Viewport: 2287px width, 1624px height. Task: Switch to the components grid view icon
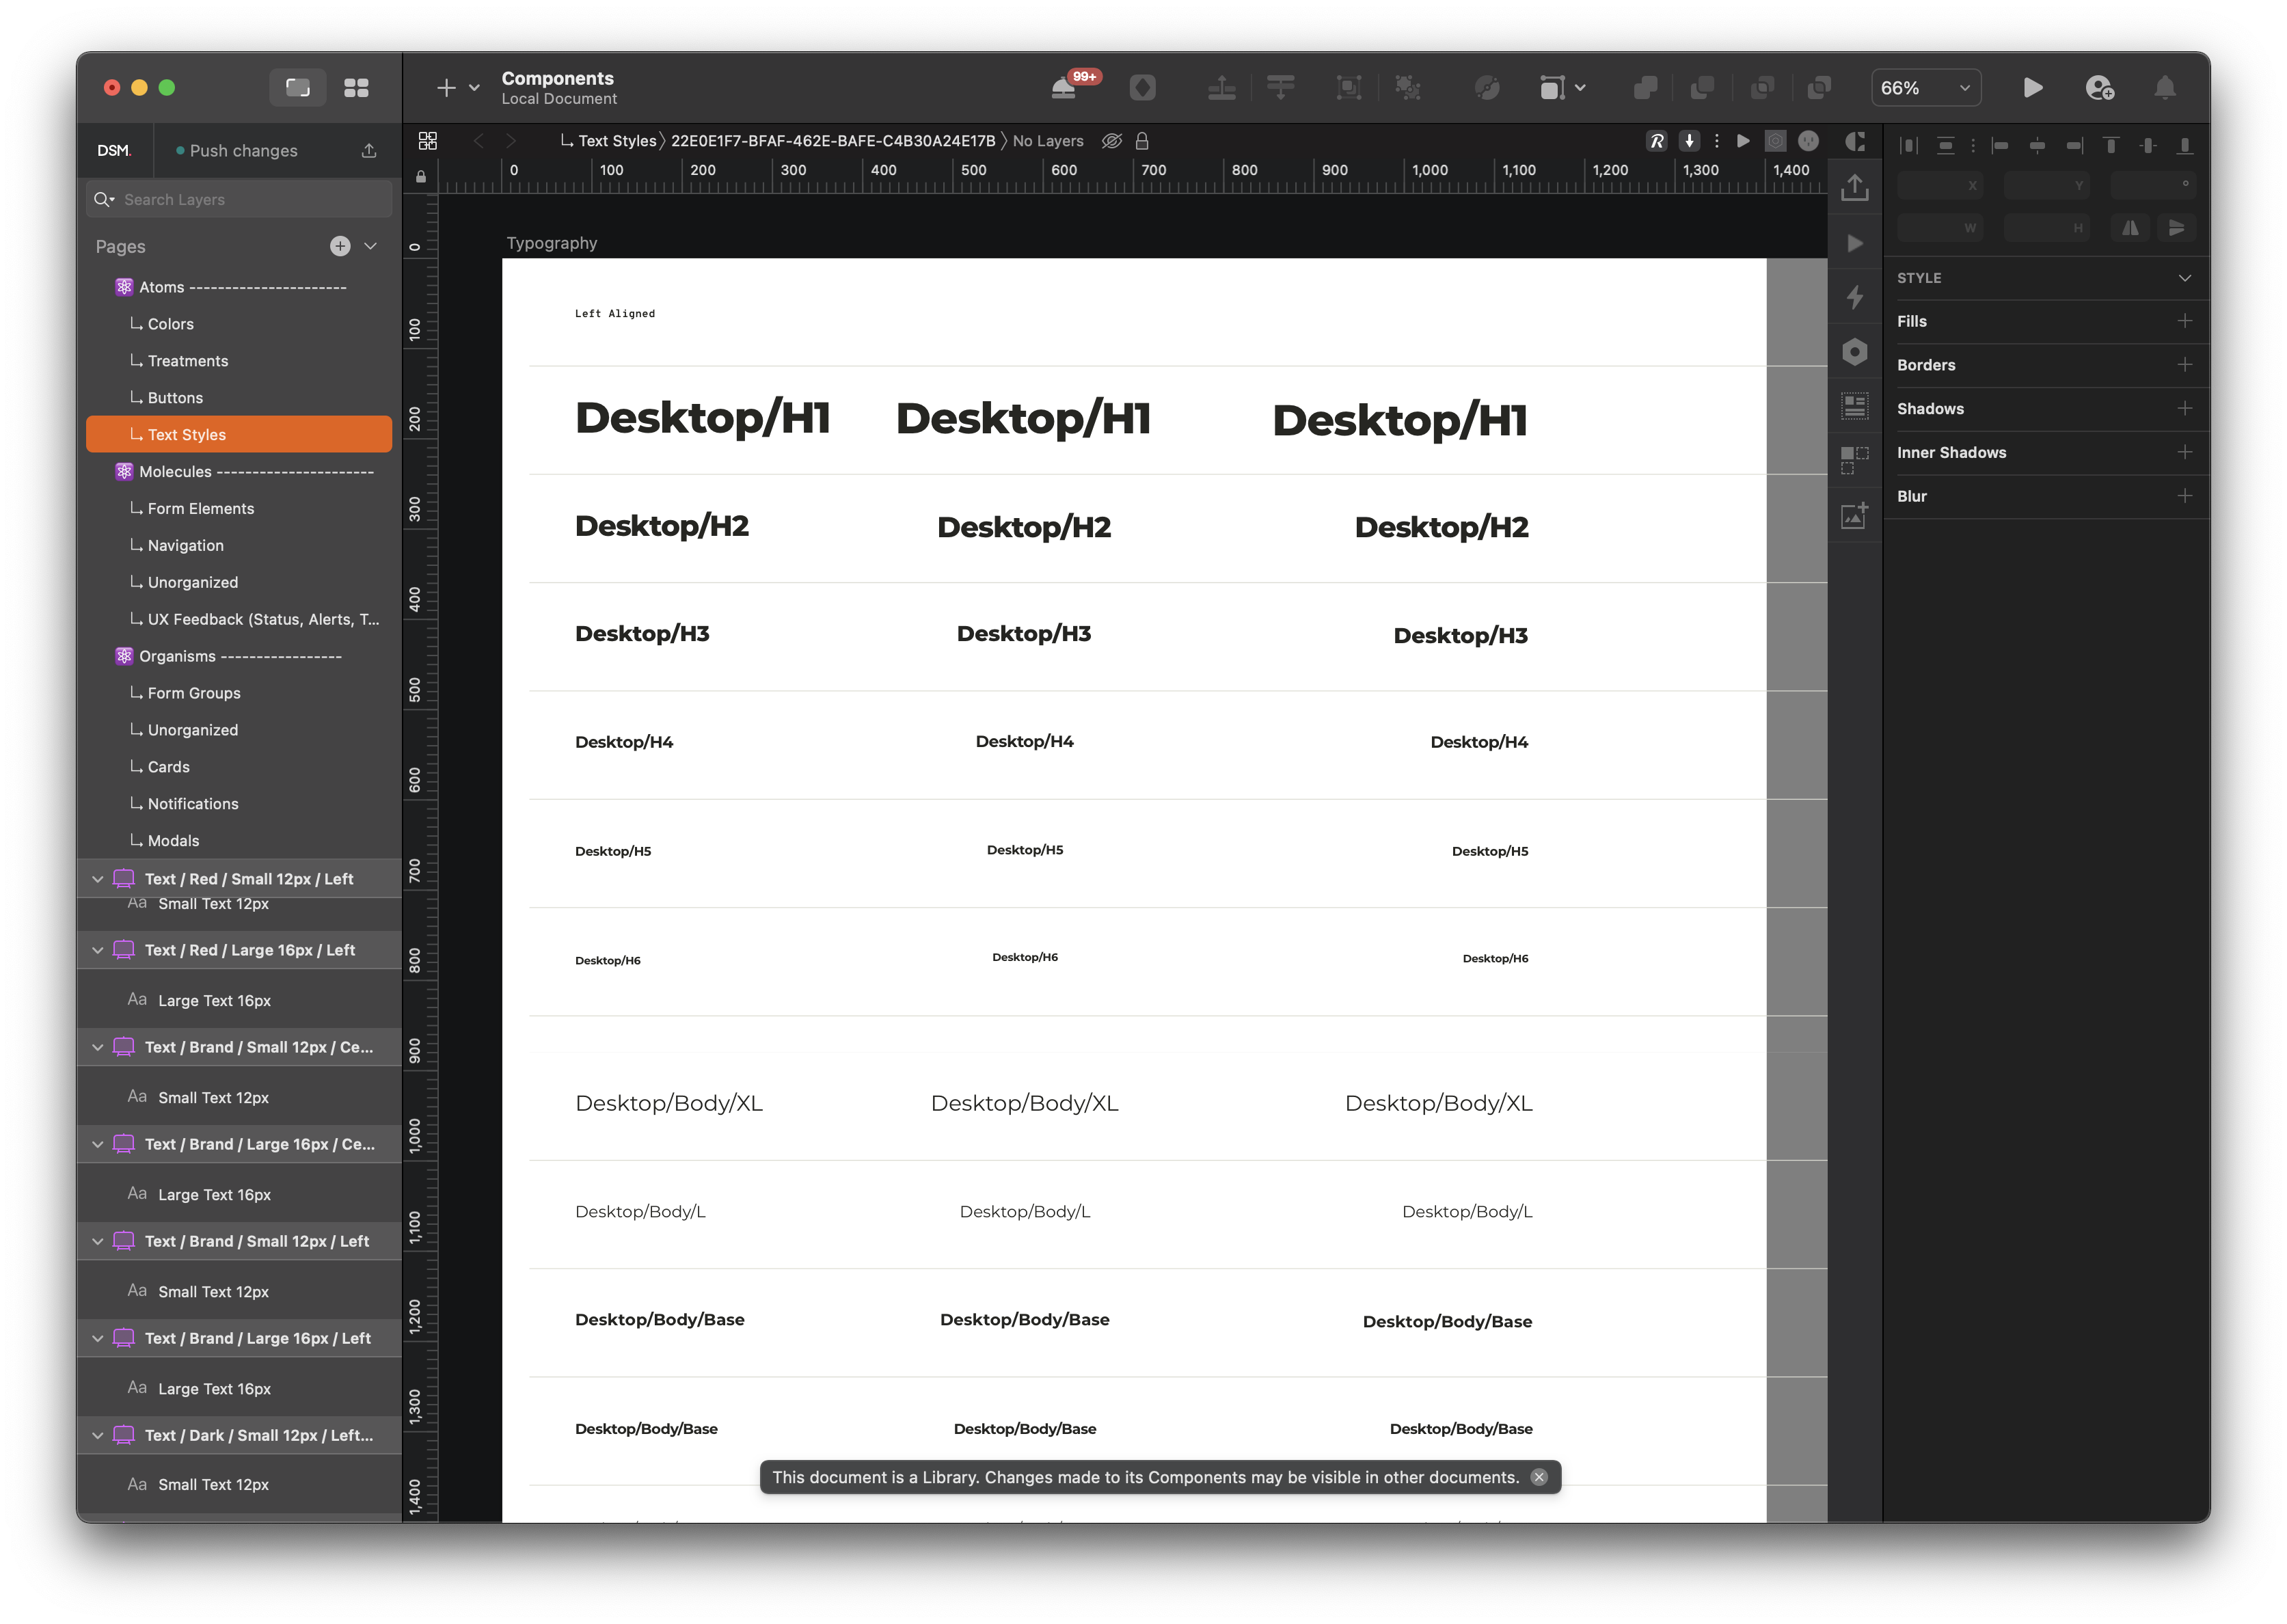(356, 88)
